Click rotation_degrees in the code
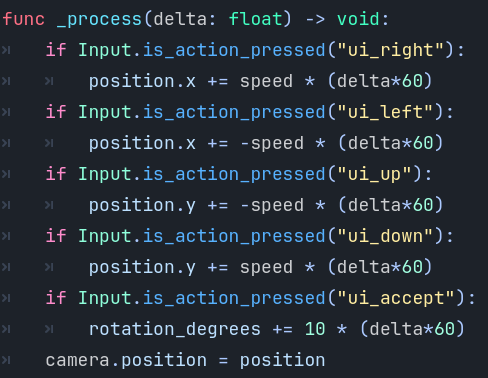Viewport: 488px width, 378px height. pyautogui.click(x=175, y=330)
